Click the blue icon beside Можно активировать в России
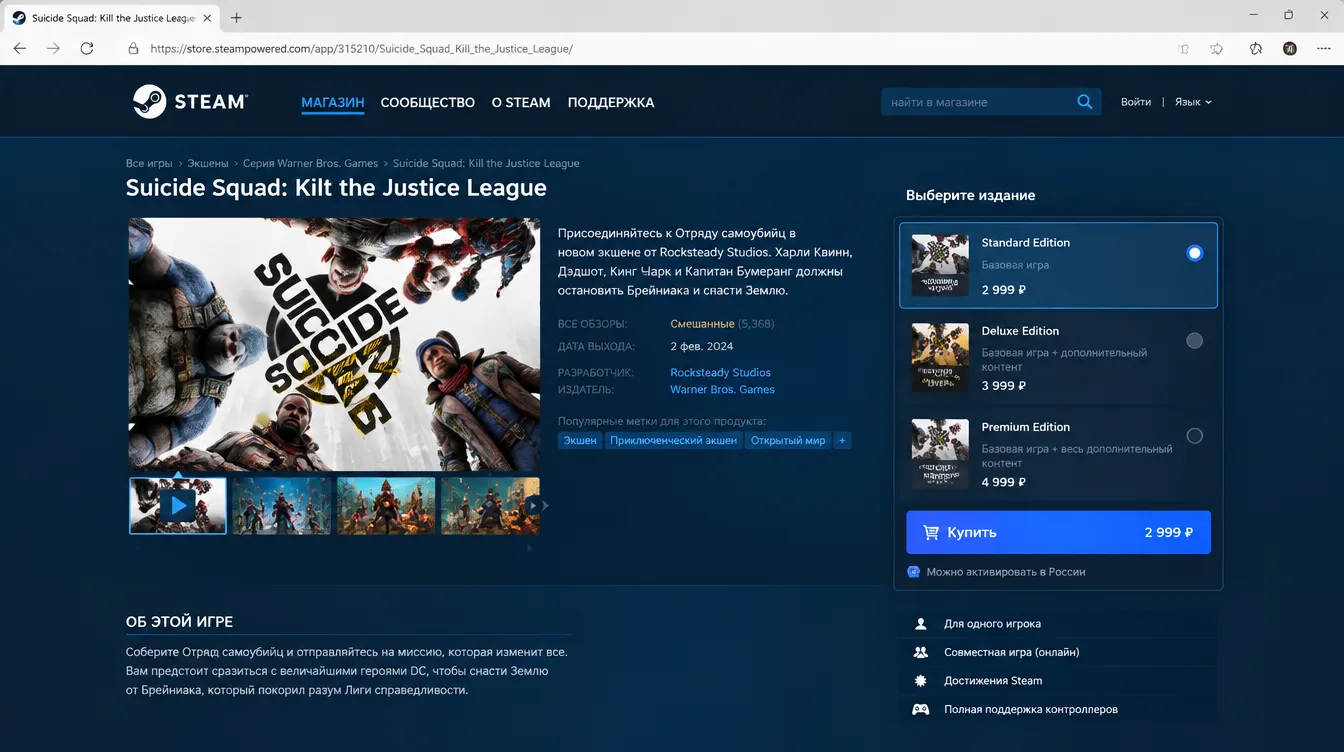This screenshot has width=1344, height=752. [913, 572]
